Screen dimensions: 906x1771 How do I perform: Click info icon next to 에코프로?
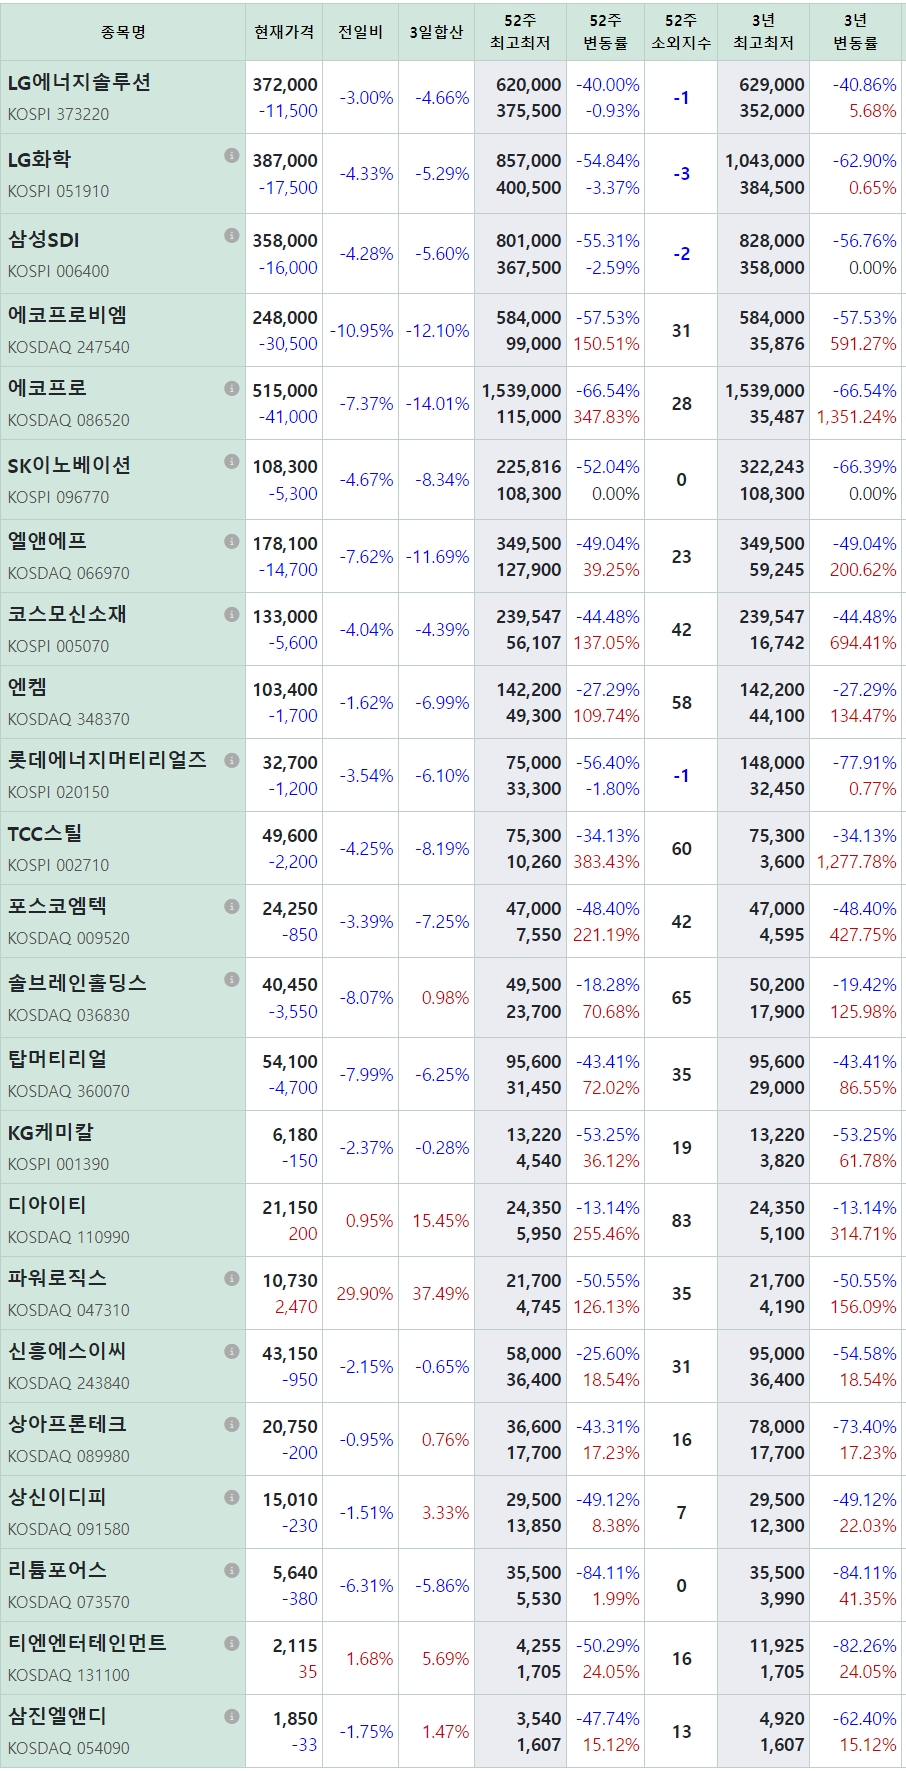point(232,388)
